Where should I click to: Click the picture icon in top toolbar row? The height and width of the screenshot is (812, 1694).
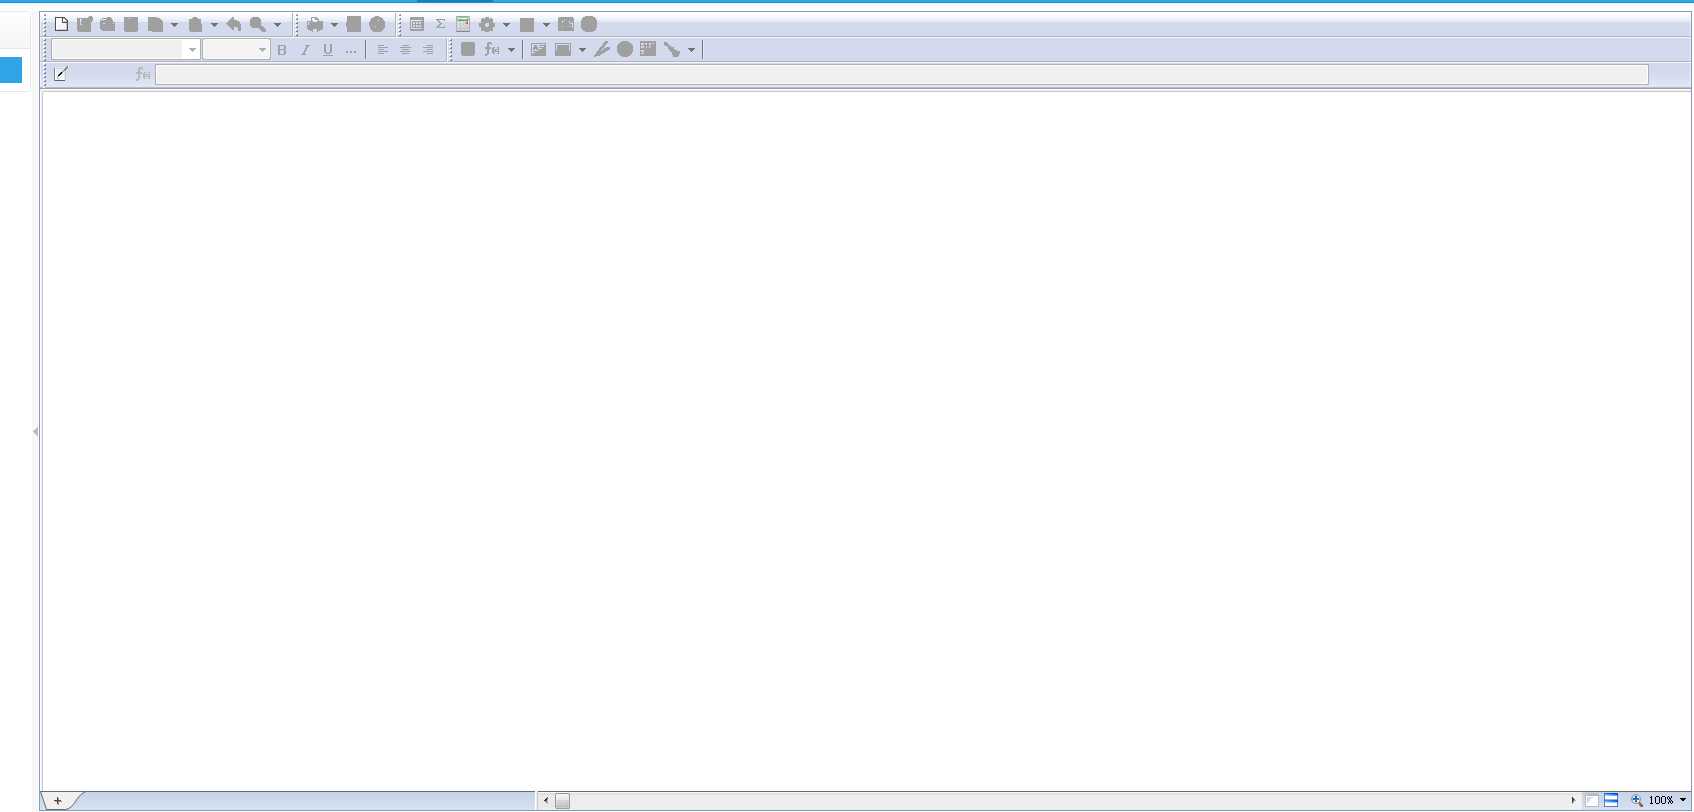pos(566,24)
